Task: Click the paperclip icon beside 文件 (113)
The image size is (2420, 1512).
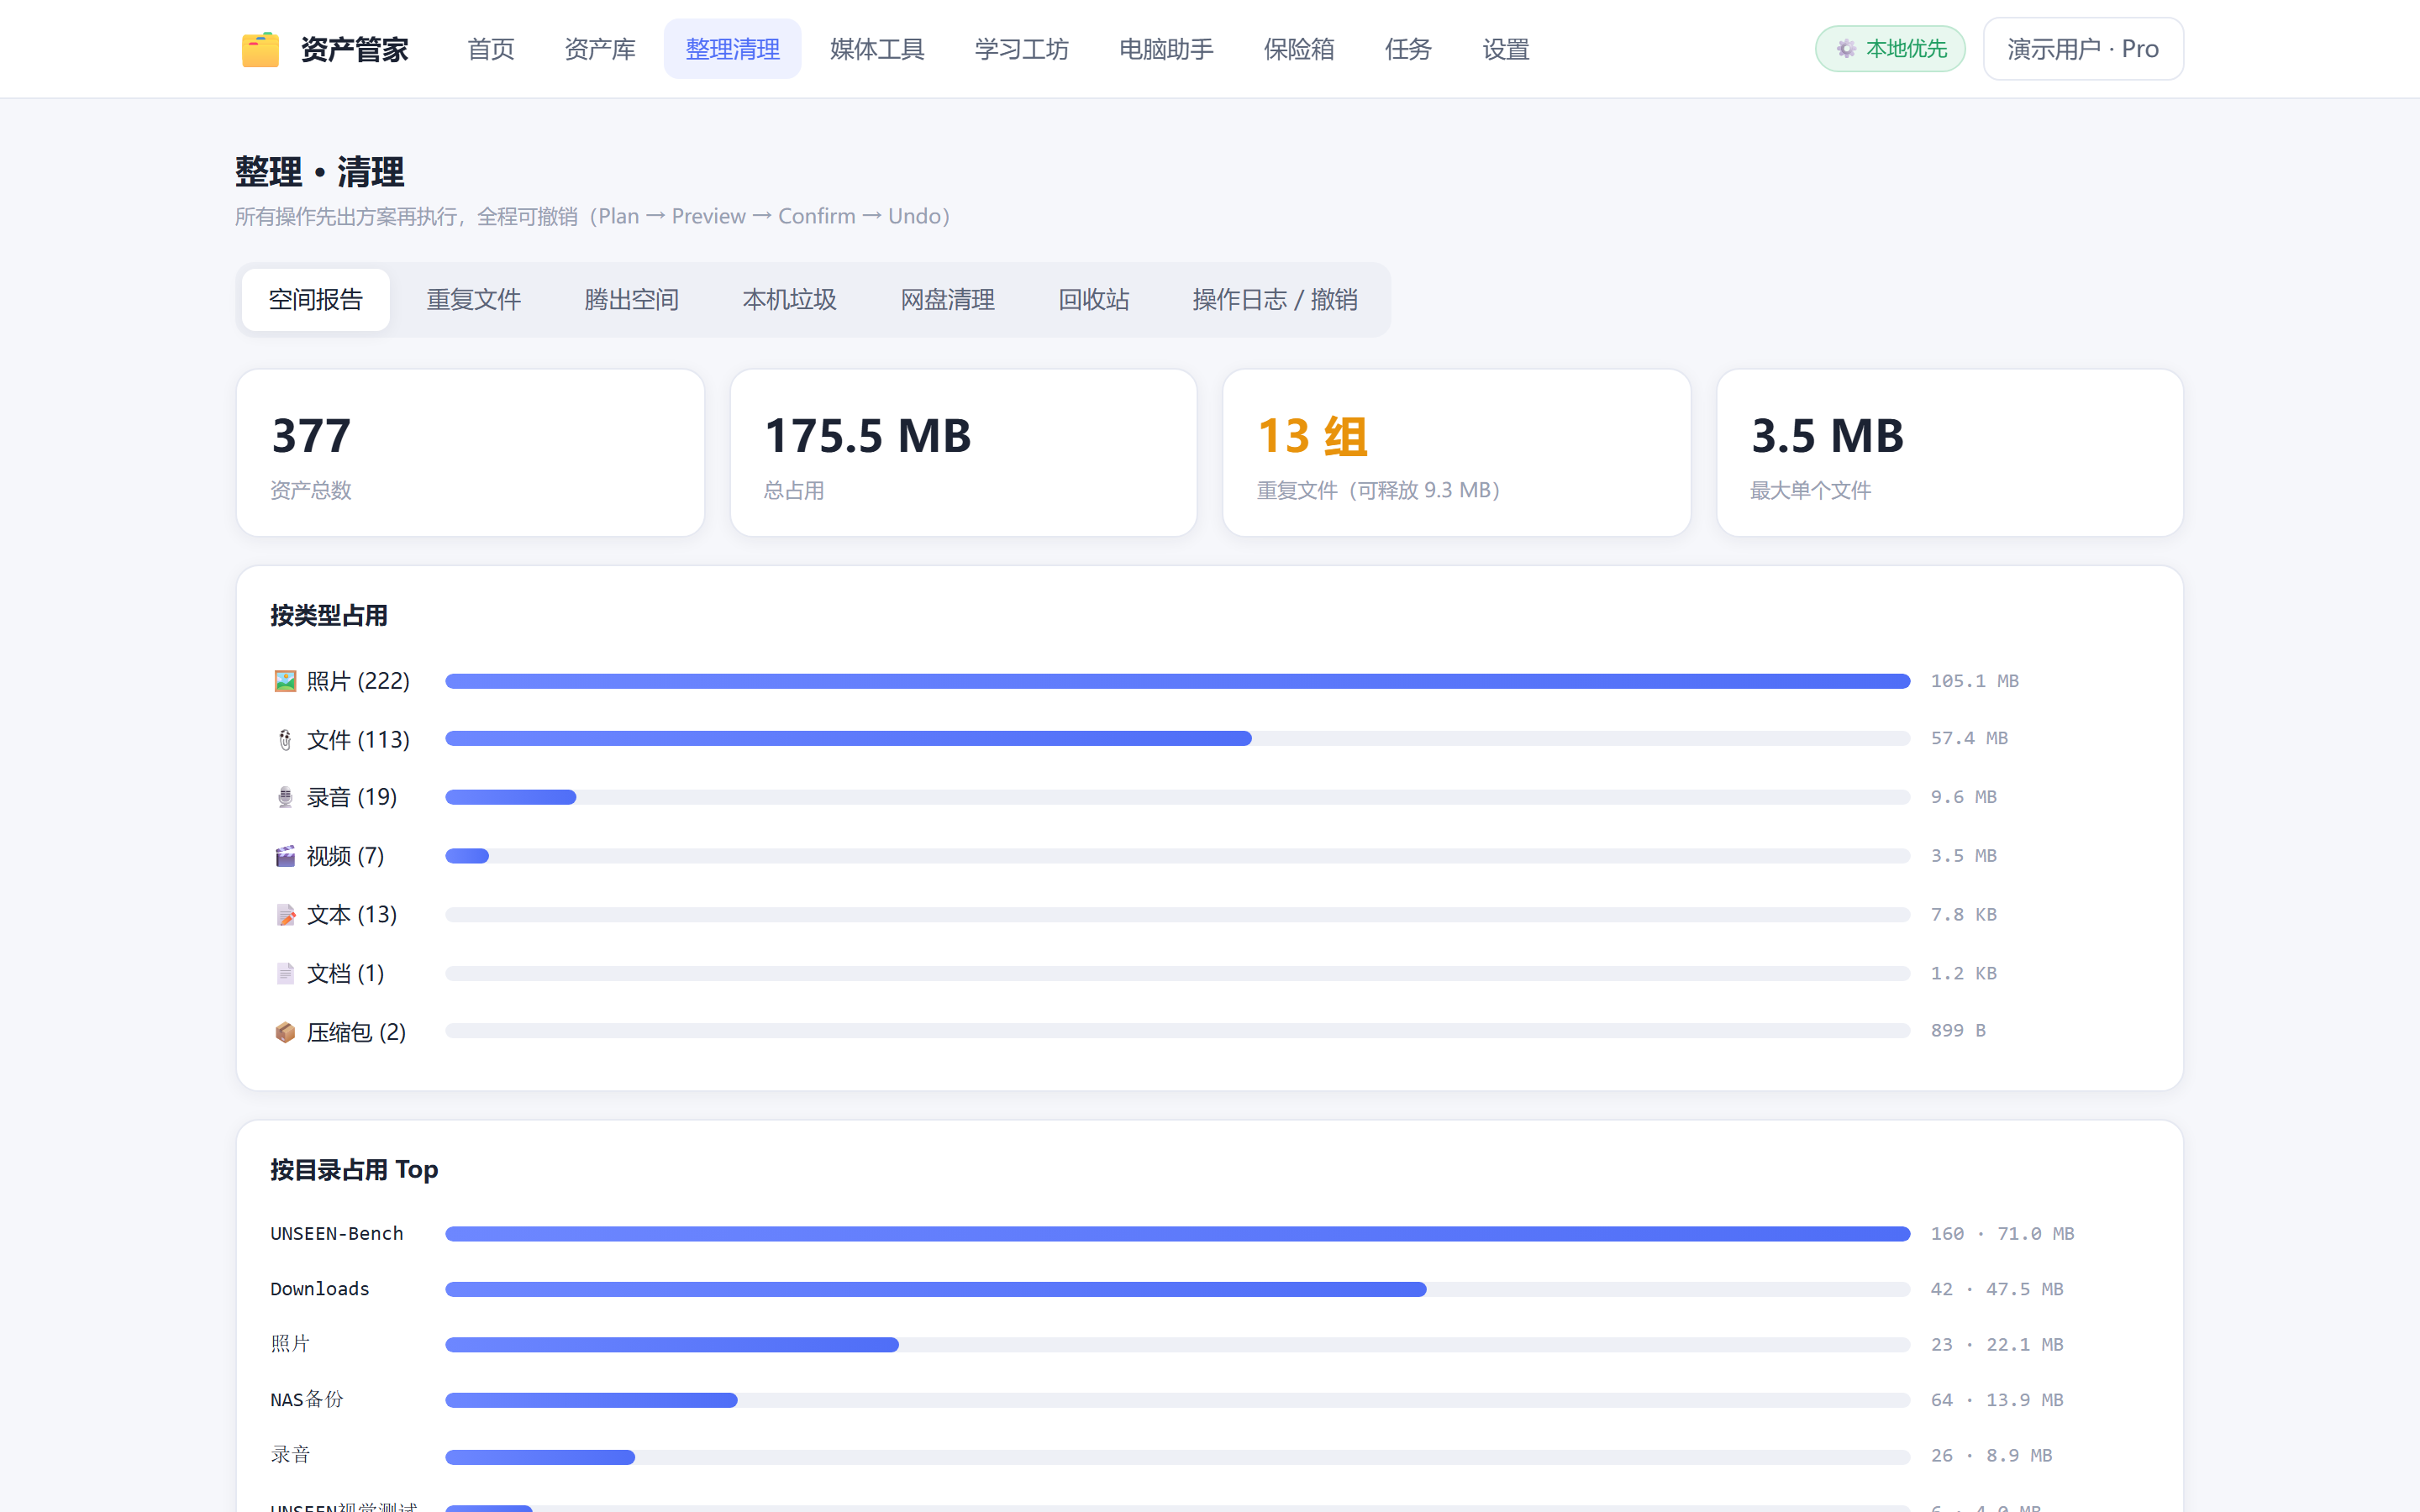Action: pyautogui.click(x=285, y=740)
